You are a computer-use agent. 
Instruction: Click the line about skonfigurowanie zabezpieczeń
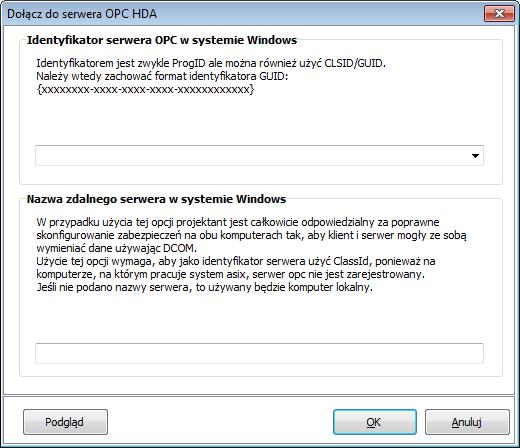coord(251,235)
